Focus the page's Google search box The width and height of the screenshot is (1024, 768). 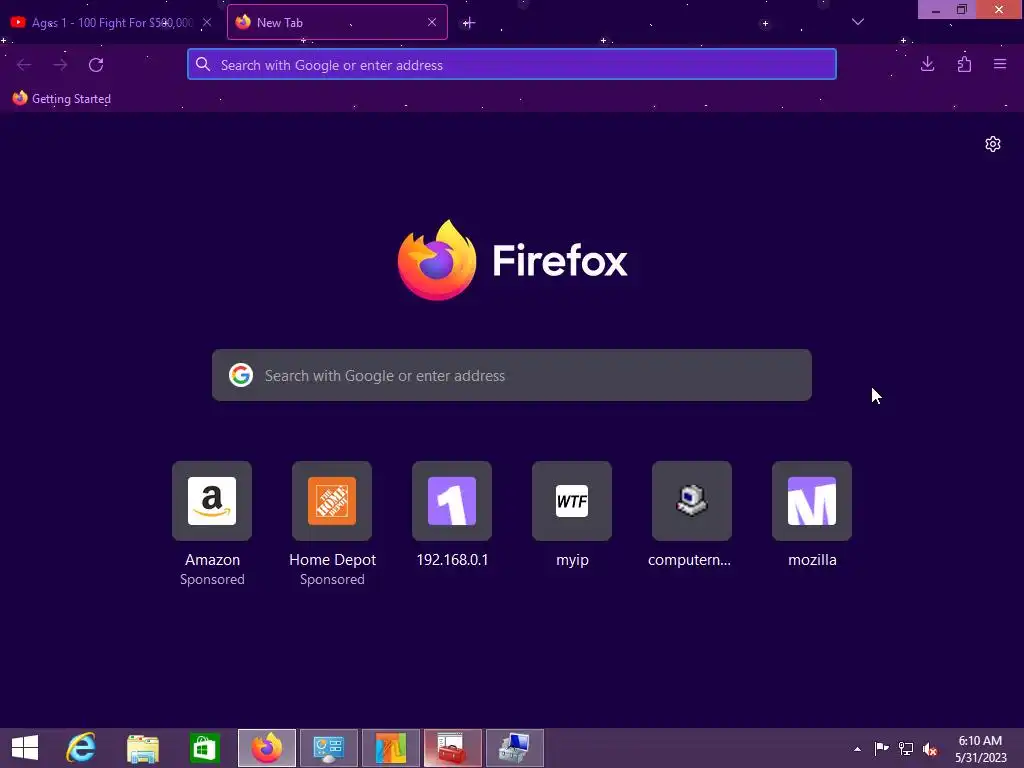[511, 376]
